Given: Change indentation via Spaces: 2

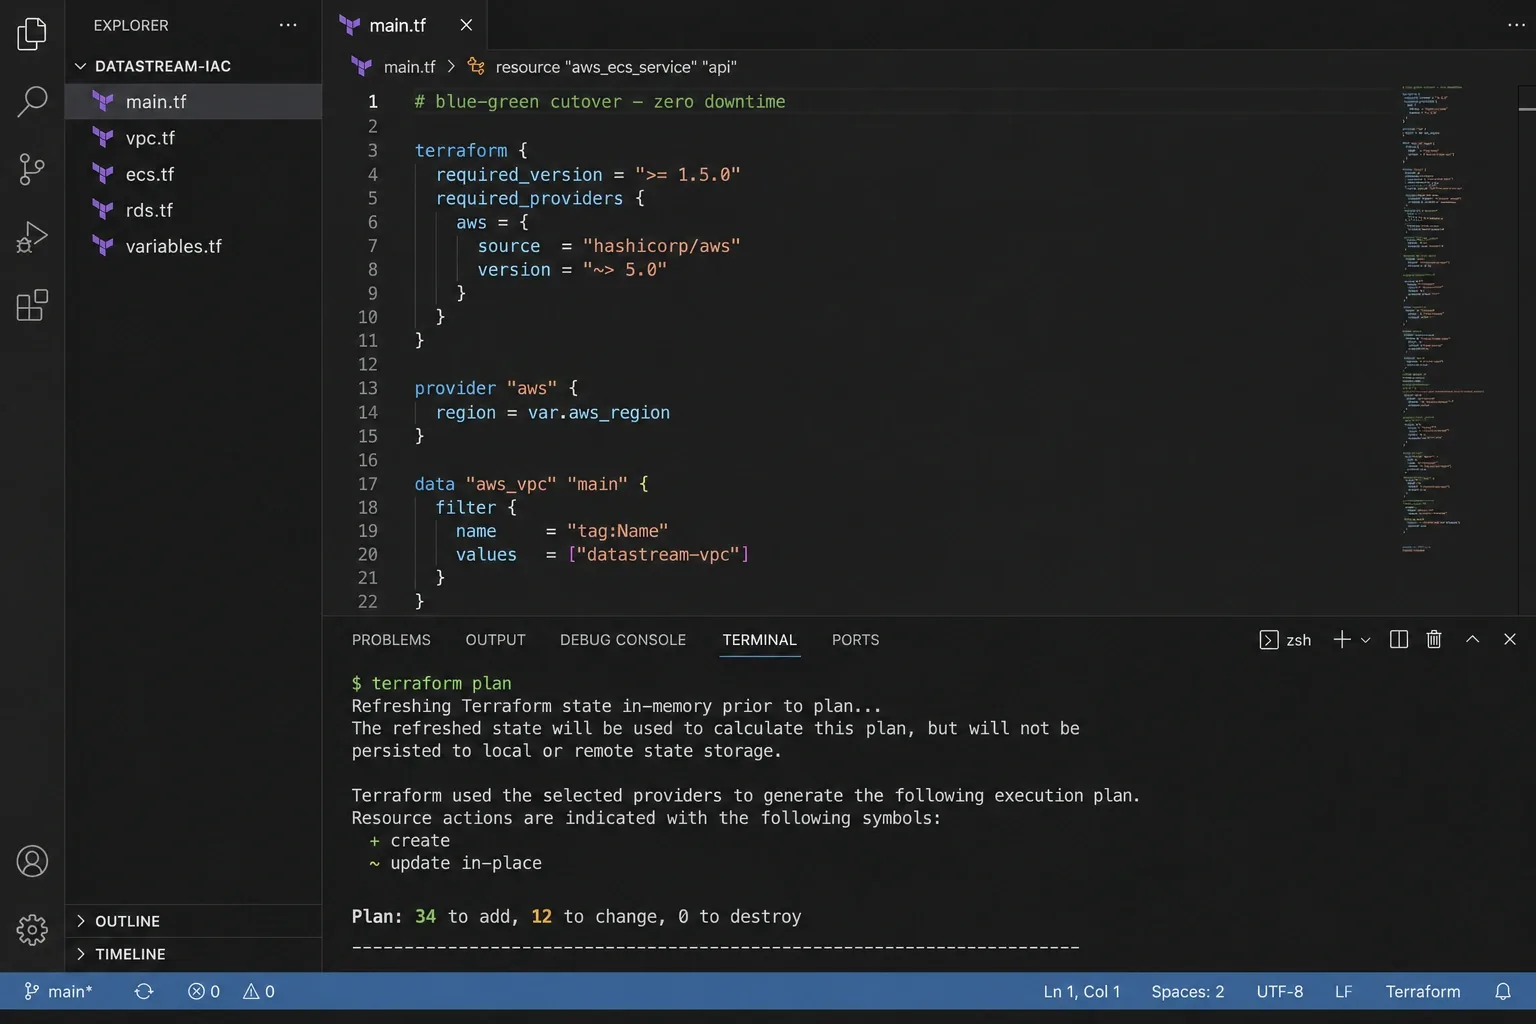Looking at the screenshot, I should click(1188, 991).
